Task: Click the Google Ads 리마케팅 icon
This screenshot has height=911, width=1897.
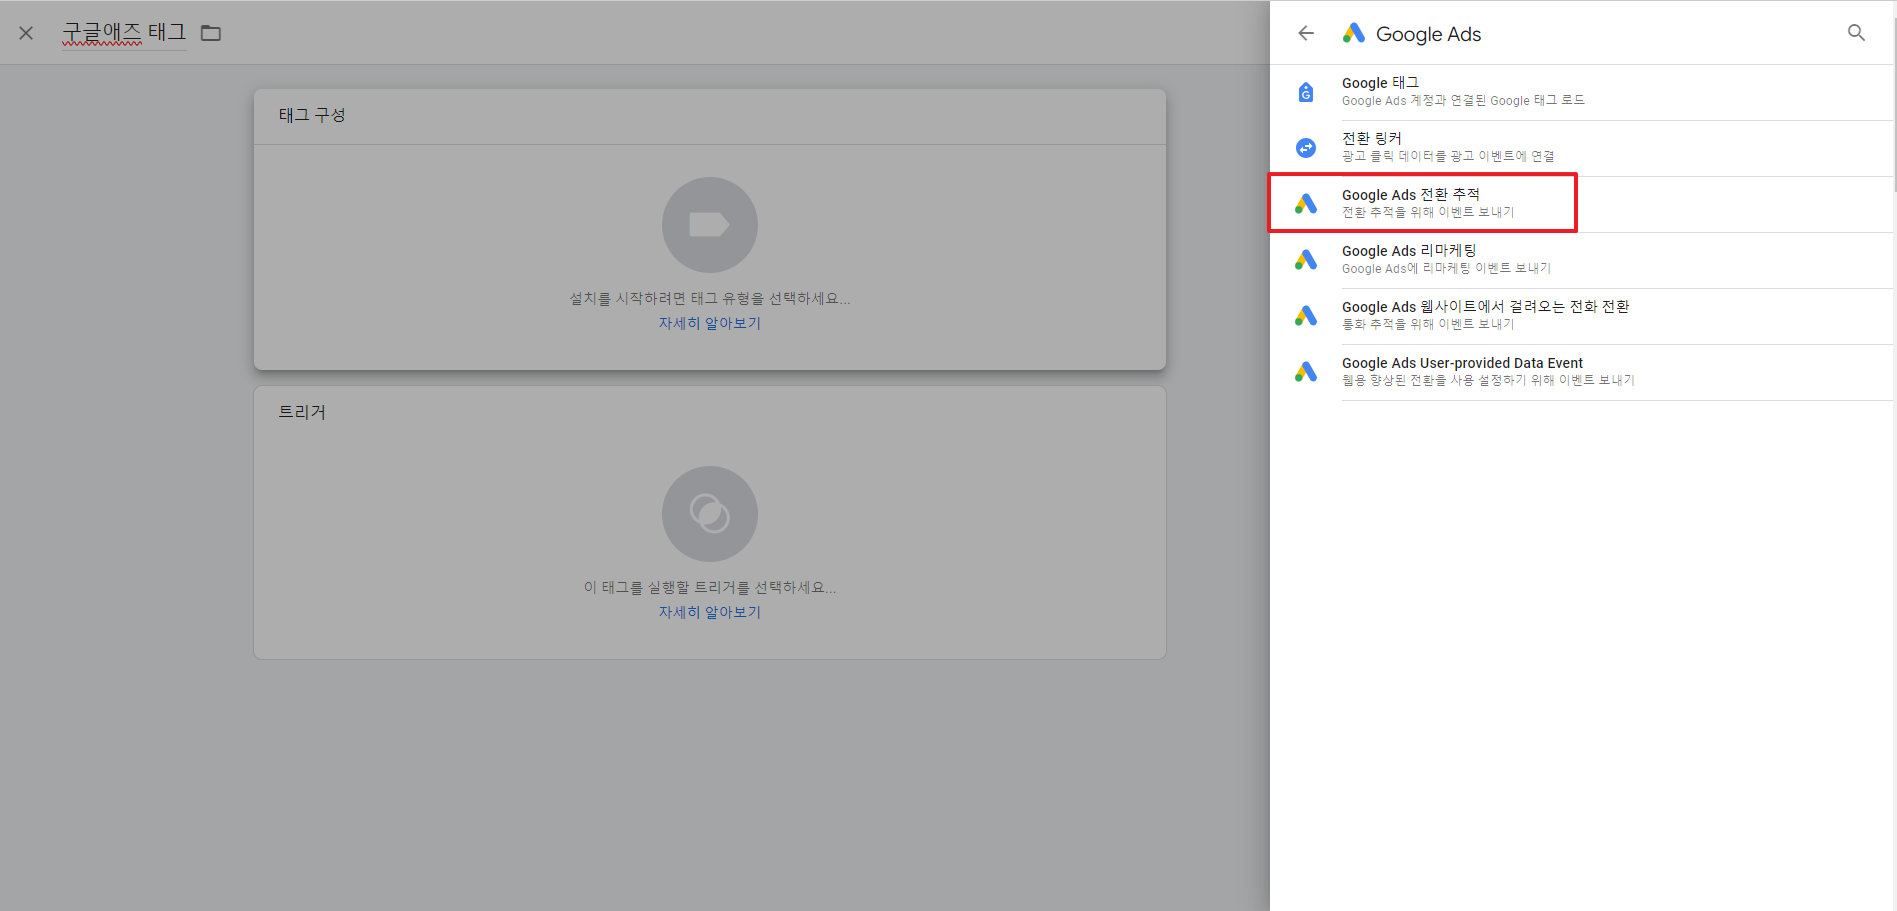Action: click(x=1306, y=260)
